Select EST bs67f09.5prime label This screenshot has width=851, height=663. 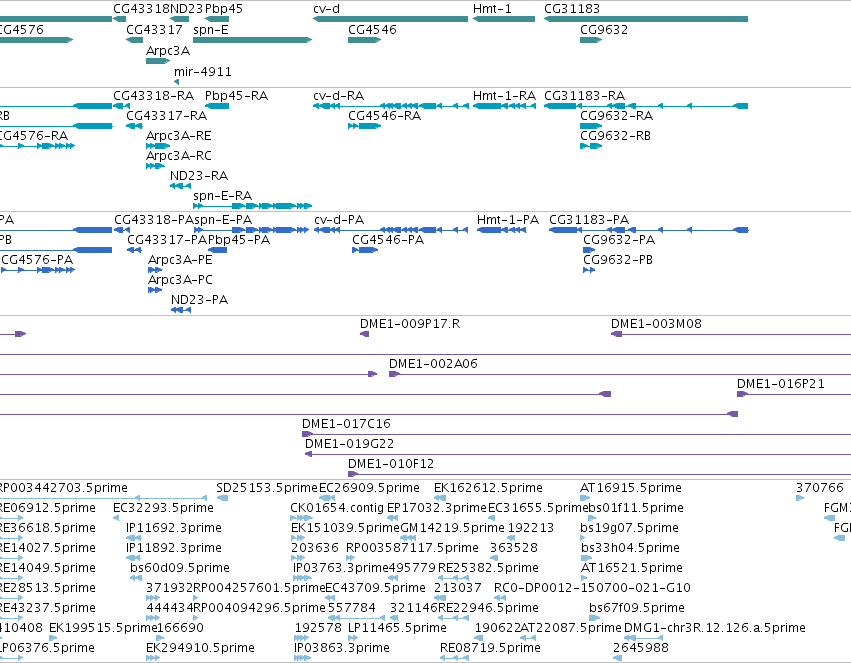637,608
